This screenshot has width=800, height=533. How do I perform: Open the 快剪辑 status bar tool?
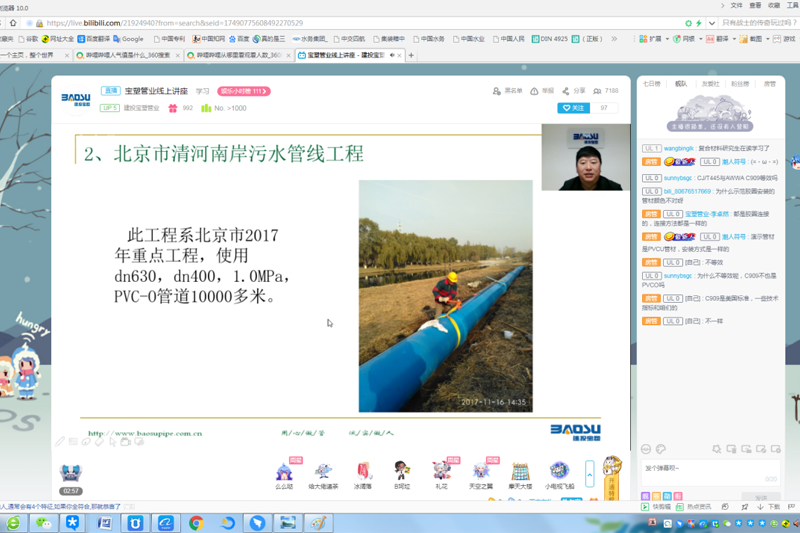(657, 506)
